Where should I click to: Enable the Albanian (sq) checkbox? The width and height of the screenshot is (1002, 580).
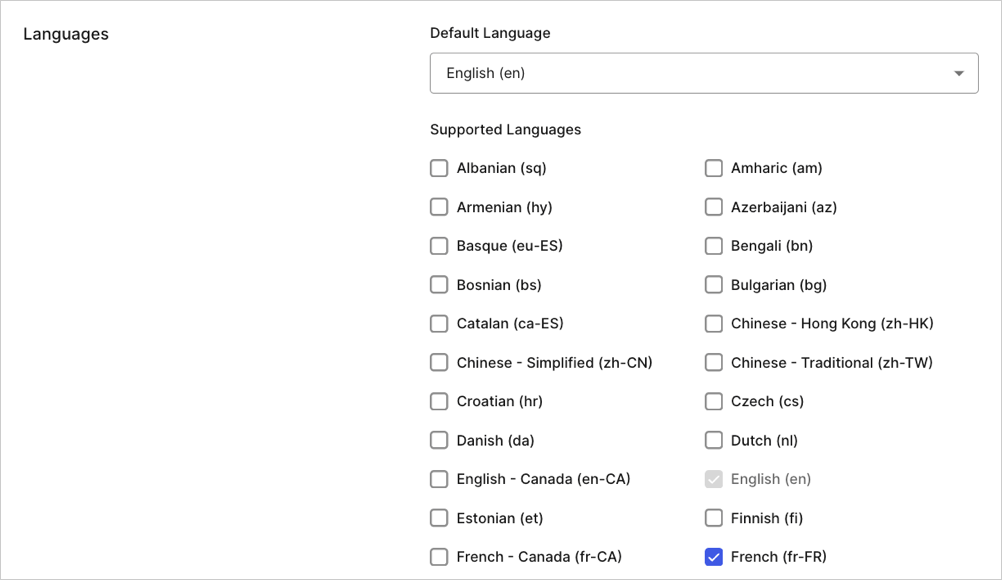[x=439, y=168]
